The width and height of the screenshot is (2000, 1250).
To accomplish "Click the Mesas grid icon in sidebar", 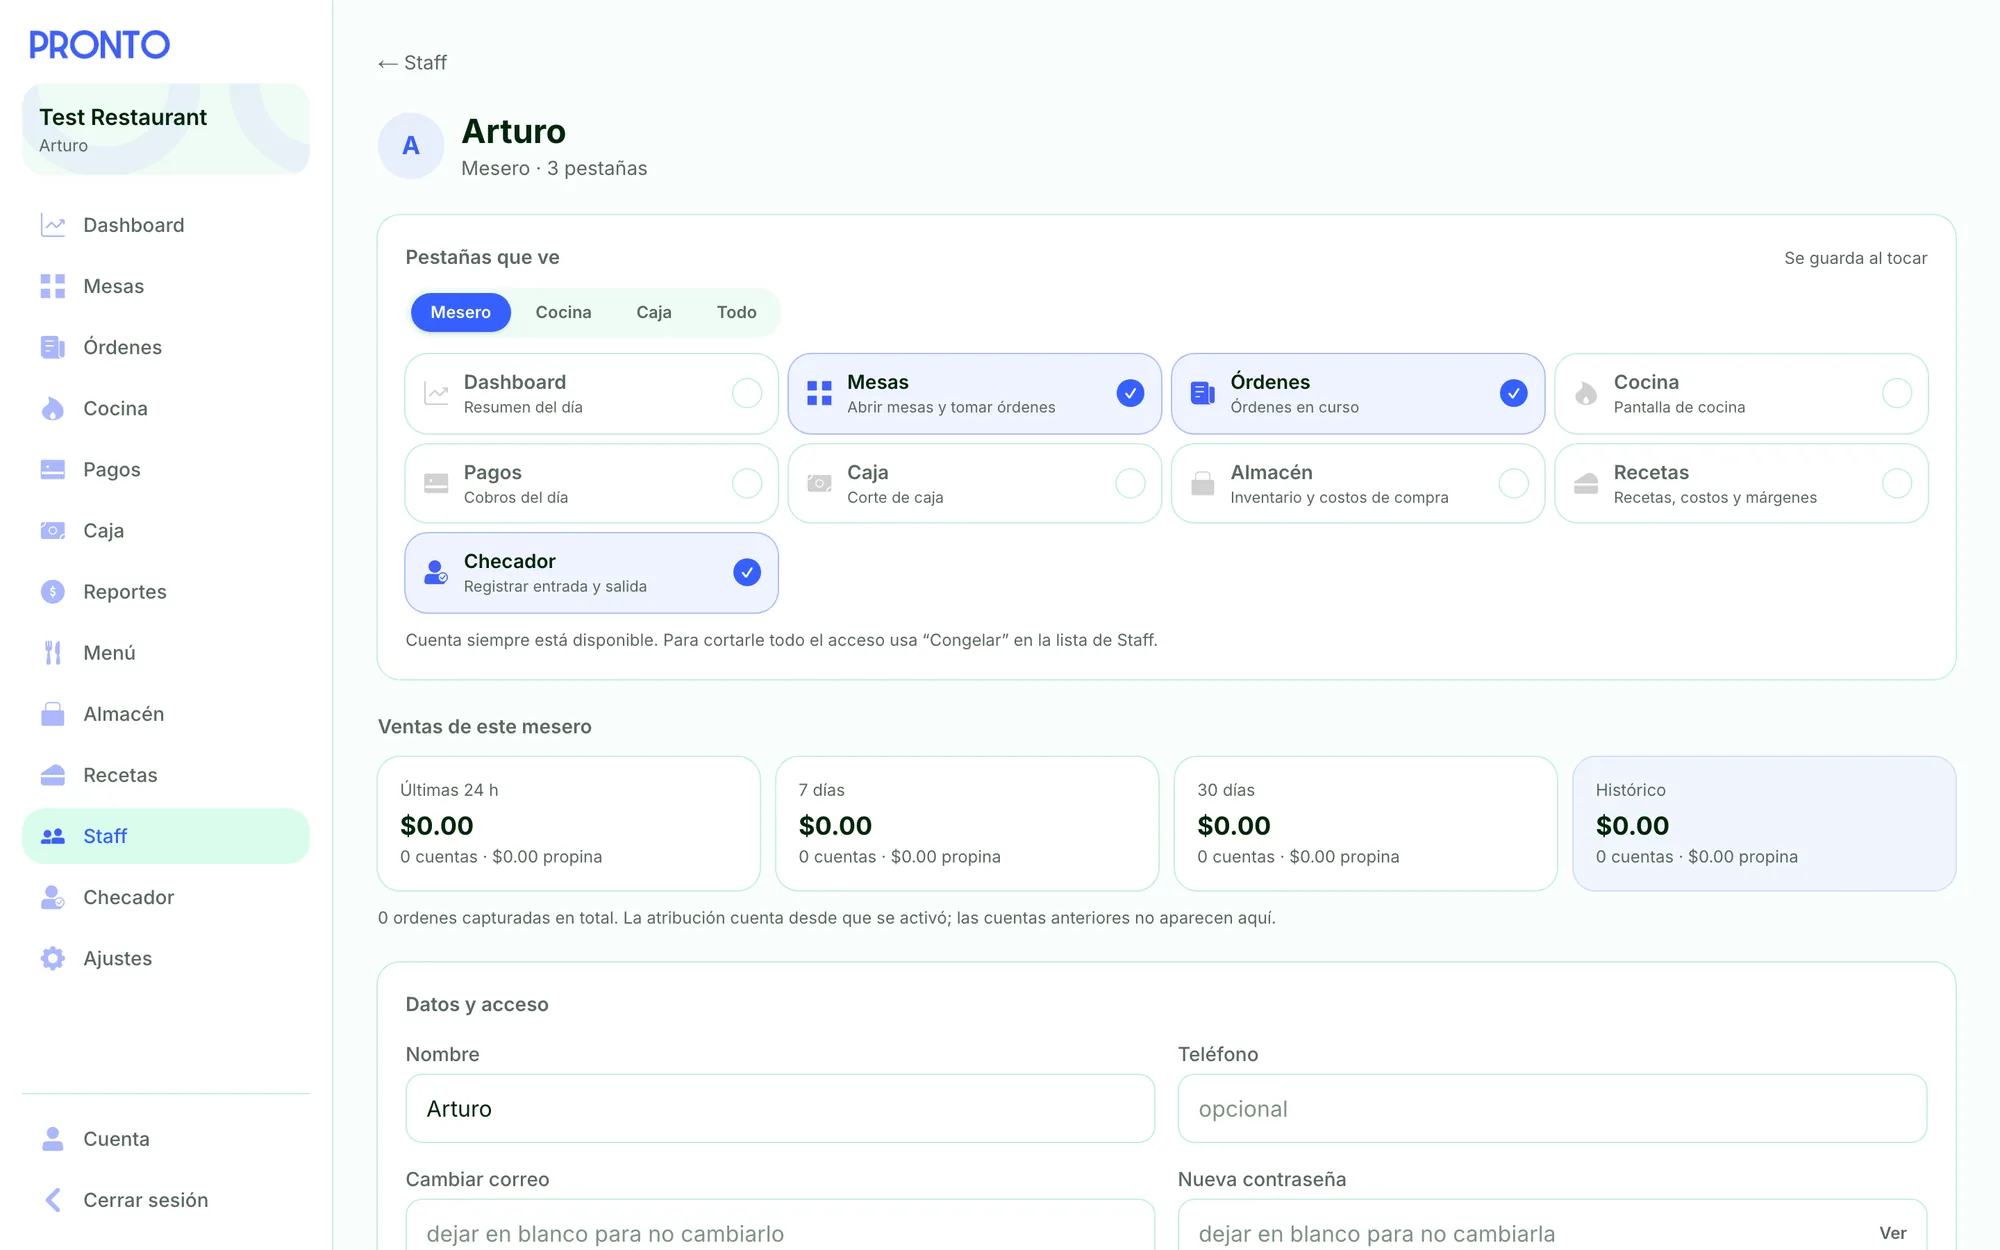I will (x=53, y=286).
